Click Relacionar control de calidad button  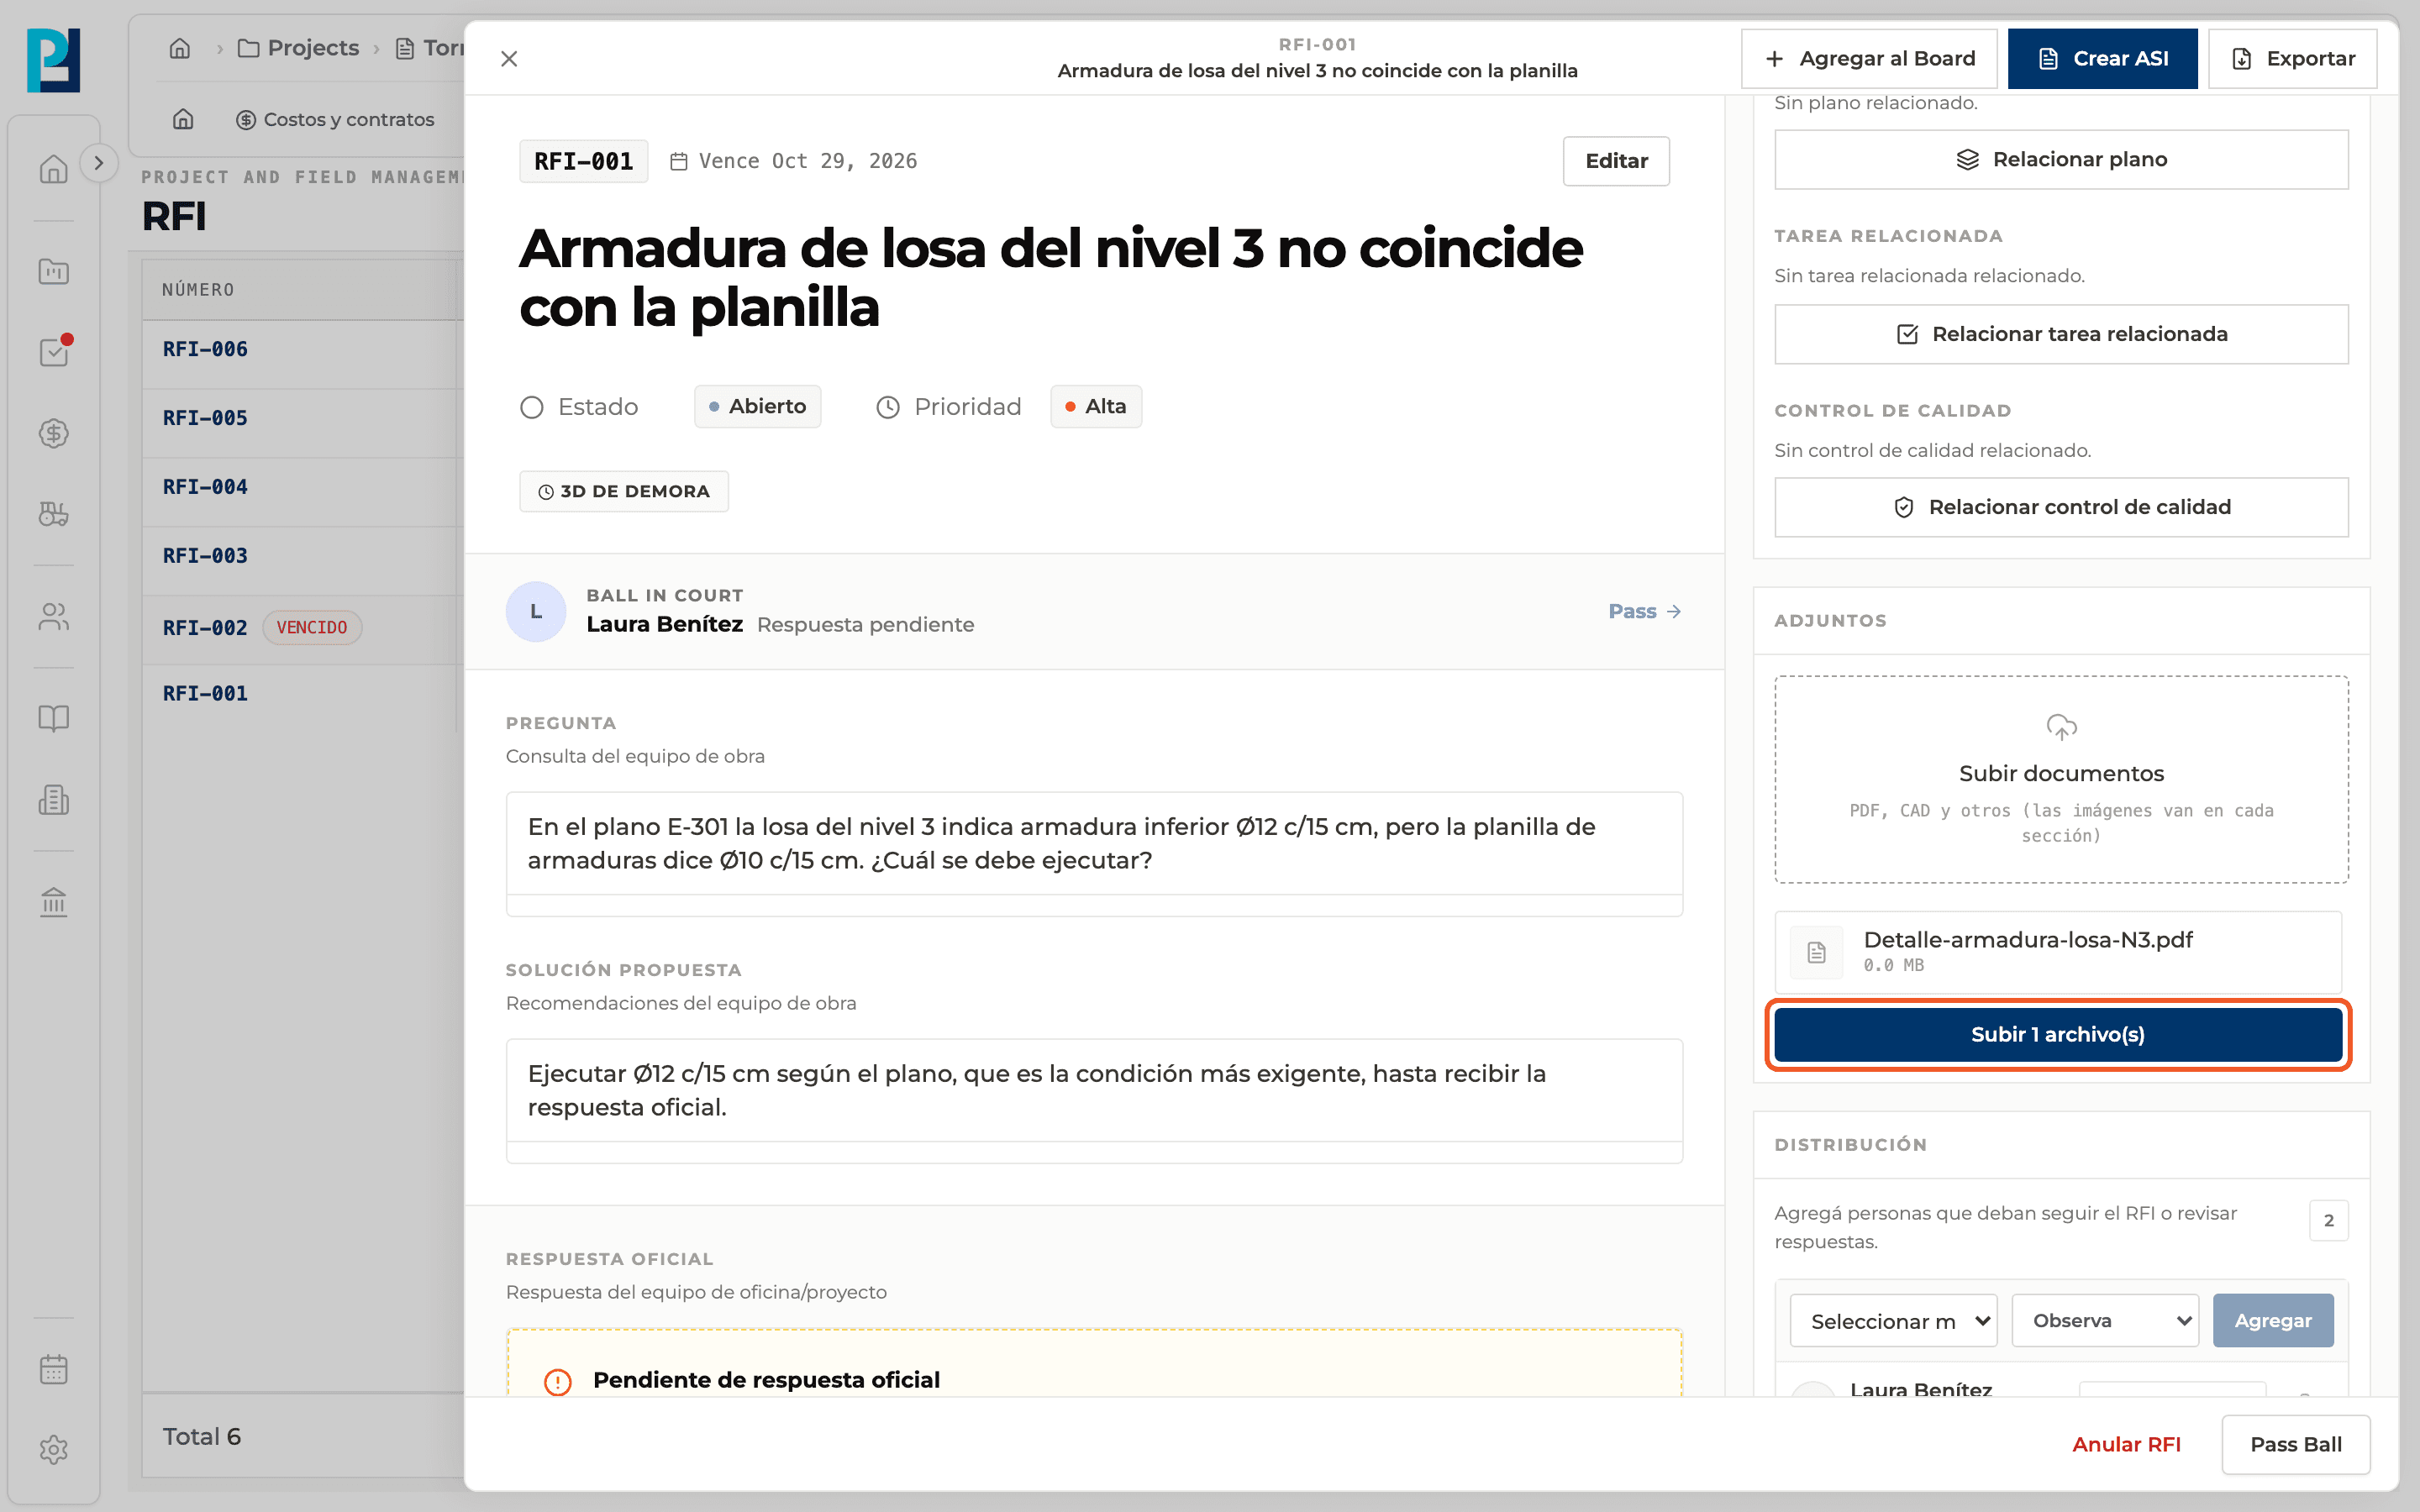click(x=2061, y=507)
